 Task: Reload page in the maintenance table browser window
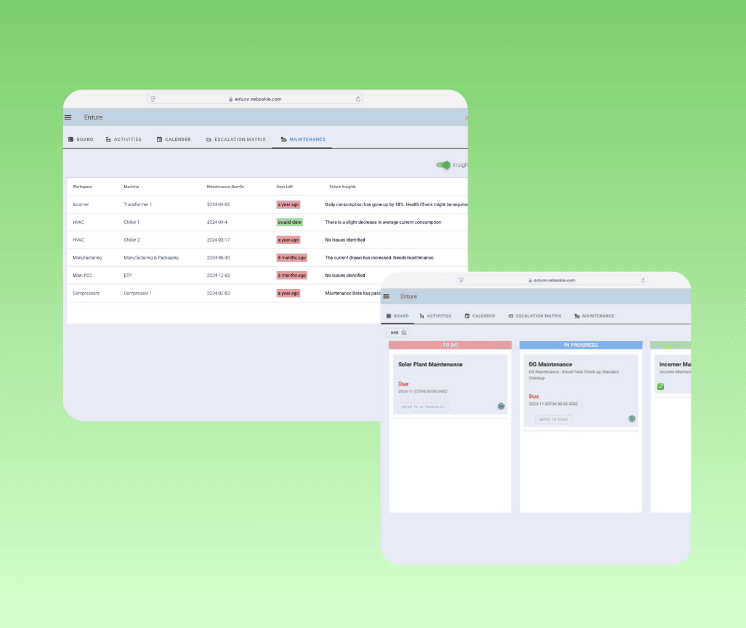[358, 99]
